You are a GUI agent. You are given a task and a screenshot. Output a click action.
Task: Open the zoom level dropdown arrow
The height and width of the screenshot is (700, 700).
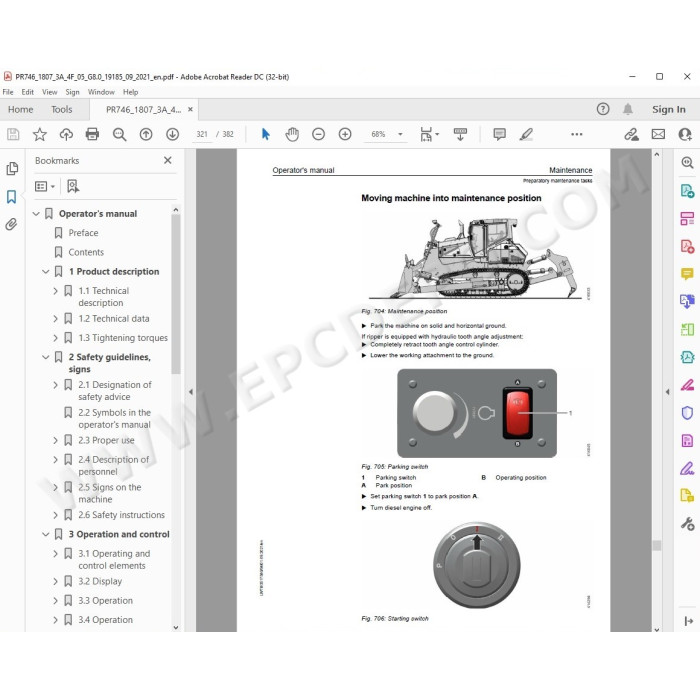[x=400, y=134]
